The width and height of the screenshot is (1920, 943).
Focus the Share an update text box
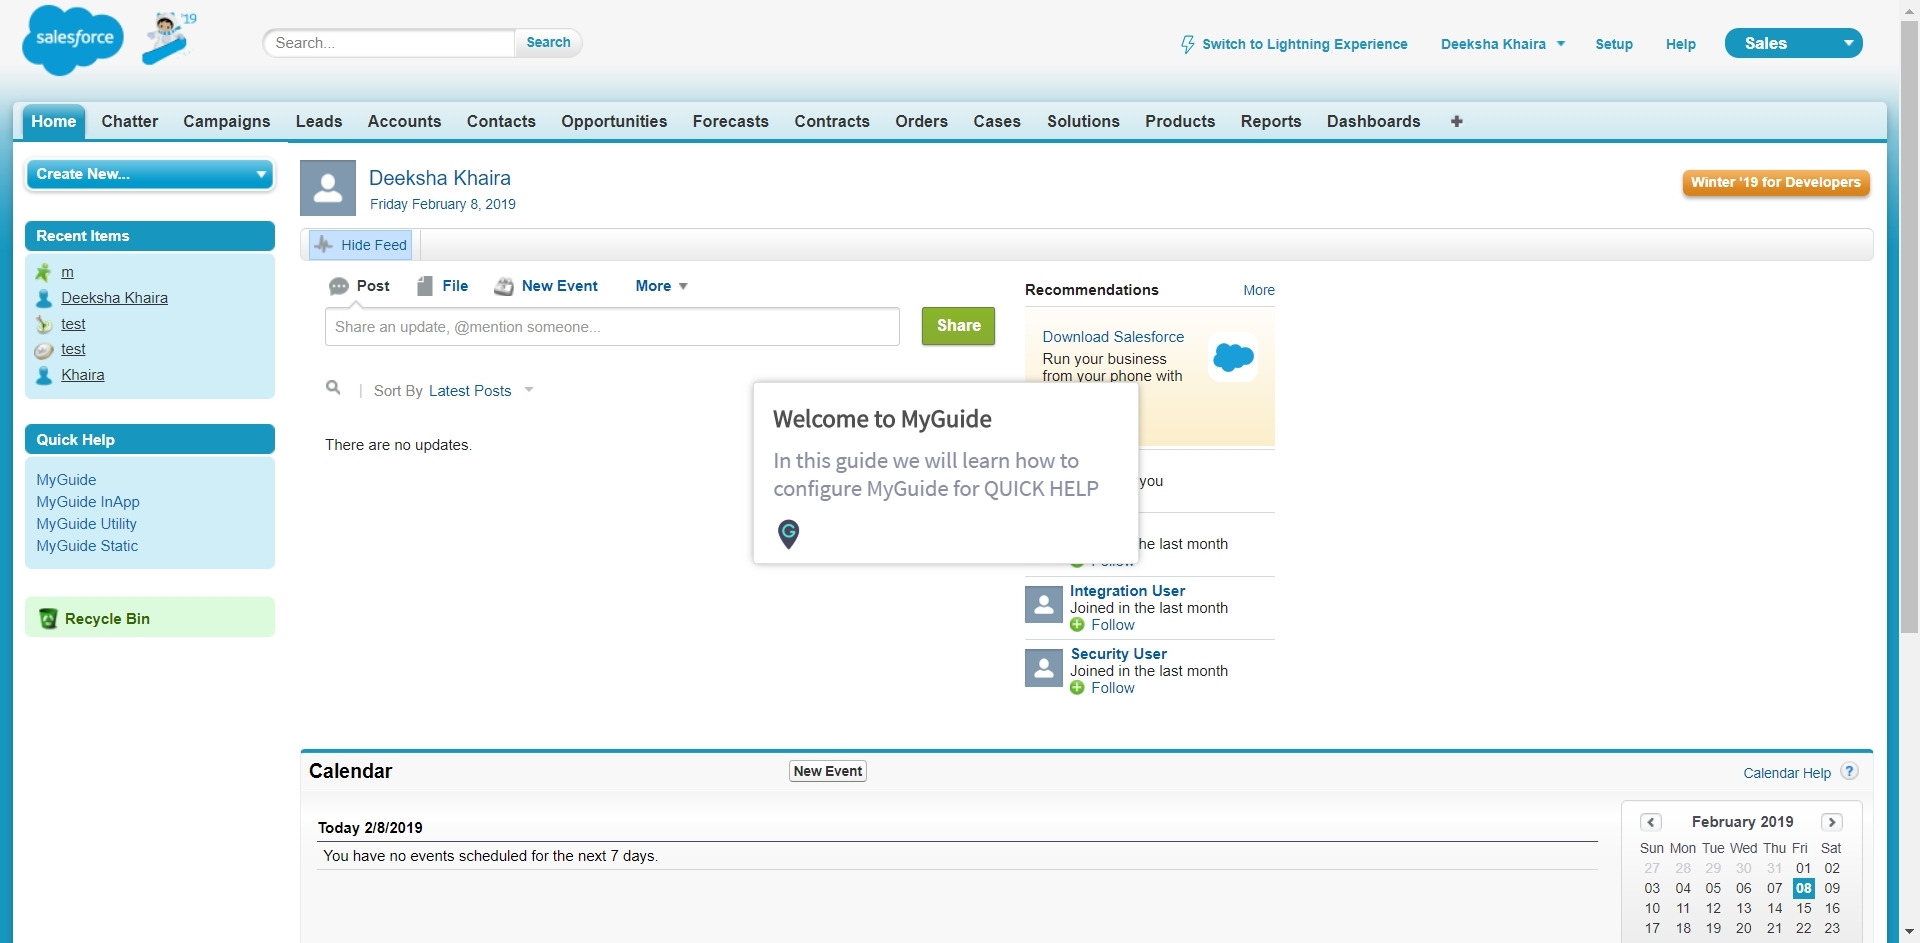[x=612, y=327]
